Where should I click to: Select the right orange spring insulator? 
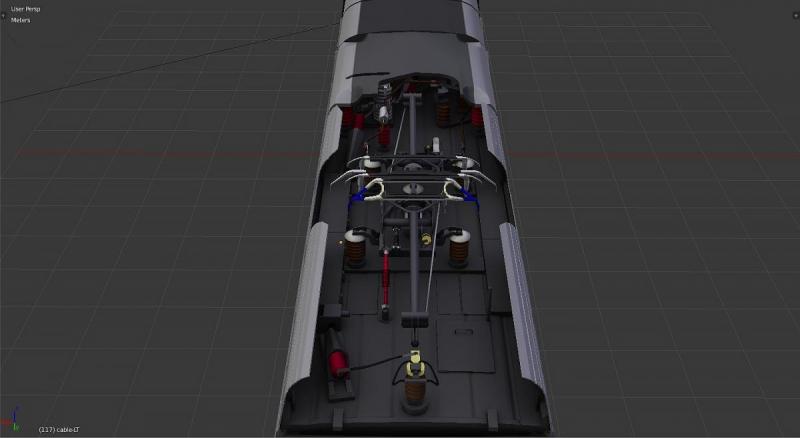[x=459, y=249]
